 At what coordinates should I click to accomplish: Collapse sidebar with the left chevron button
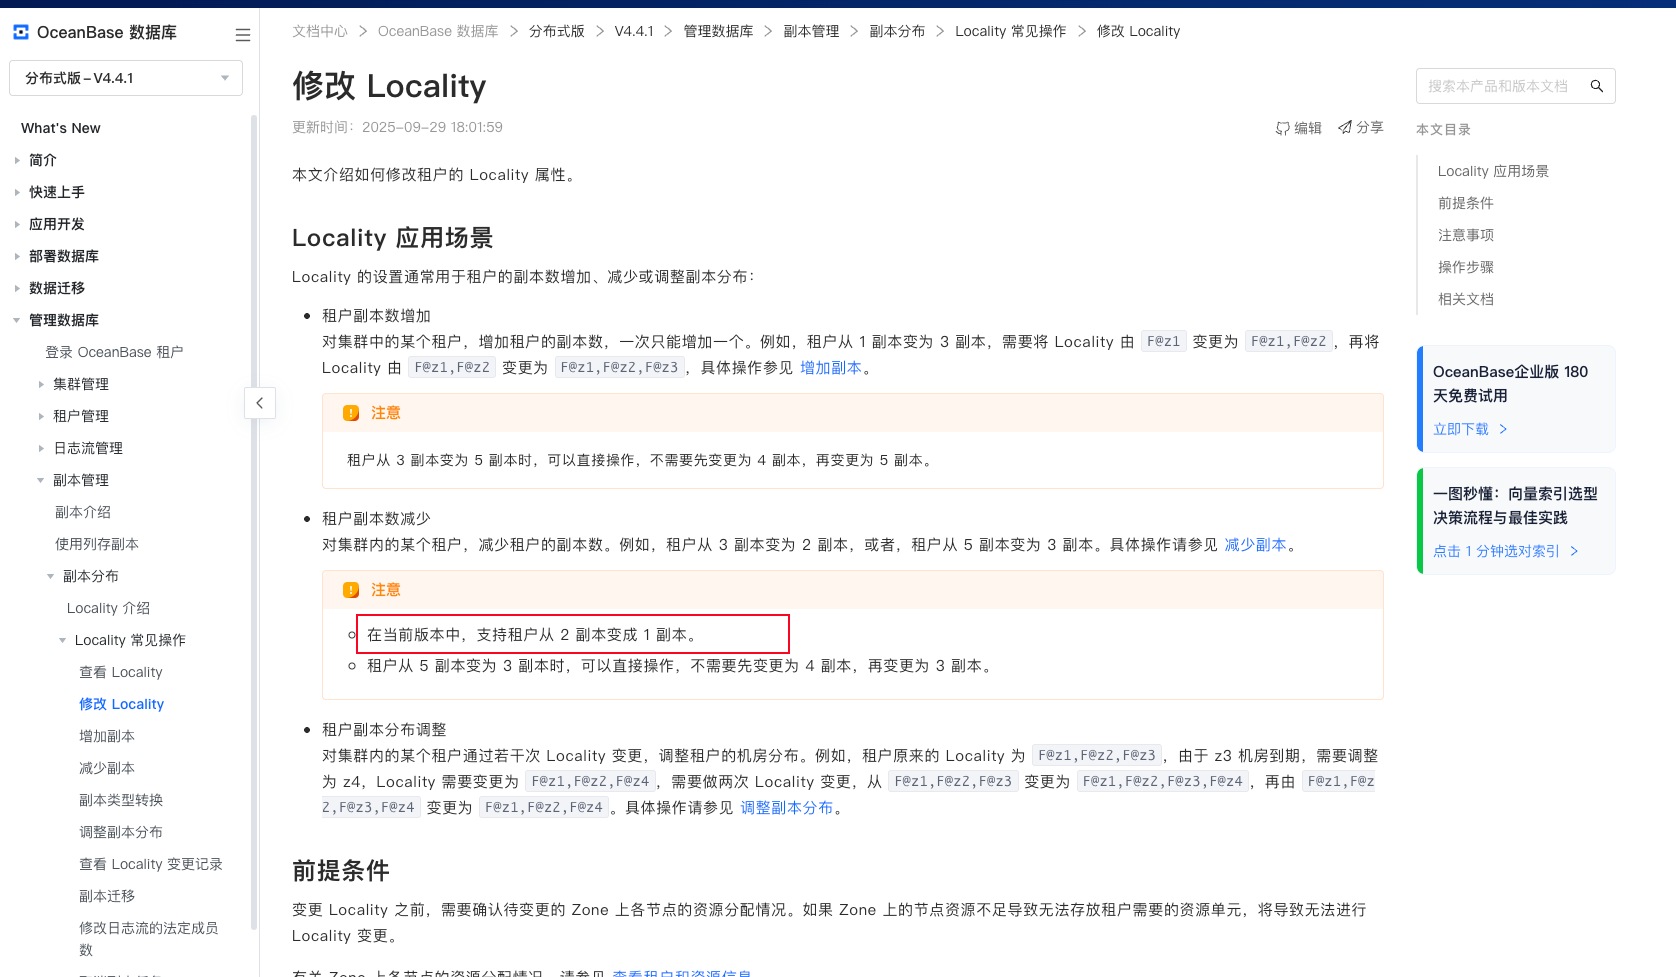[x=260, y=403]
